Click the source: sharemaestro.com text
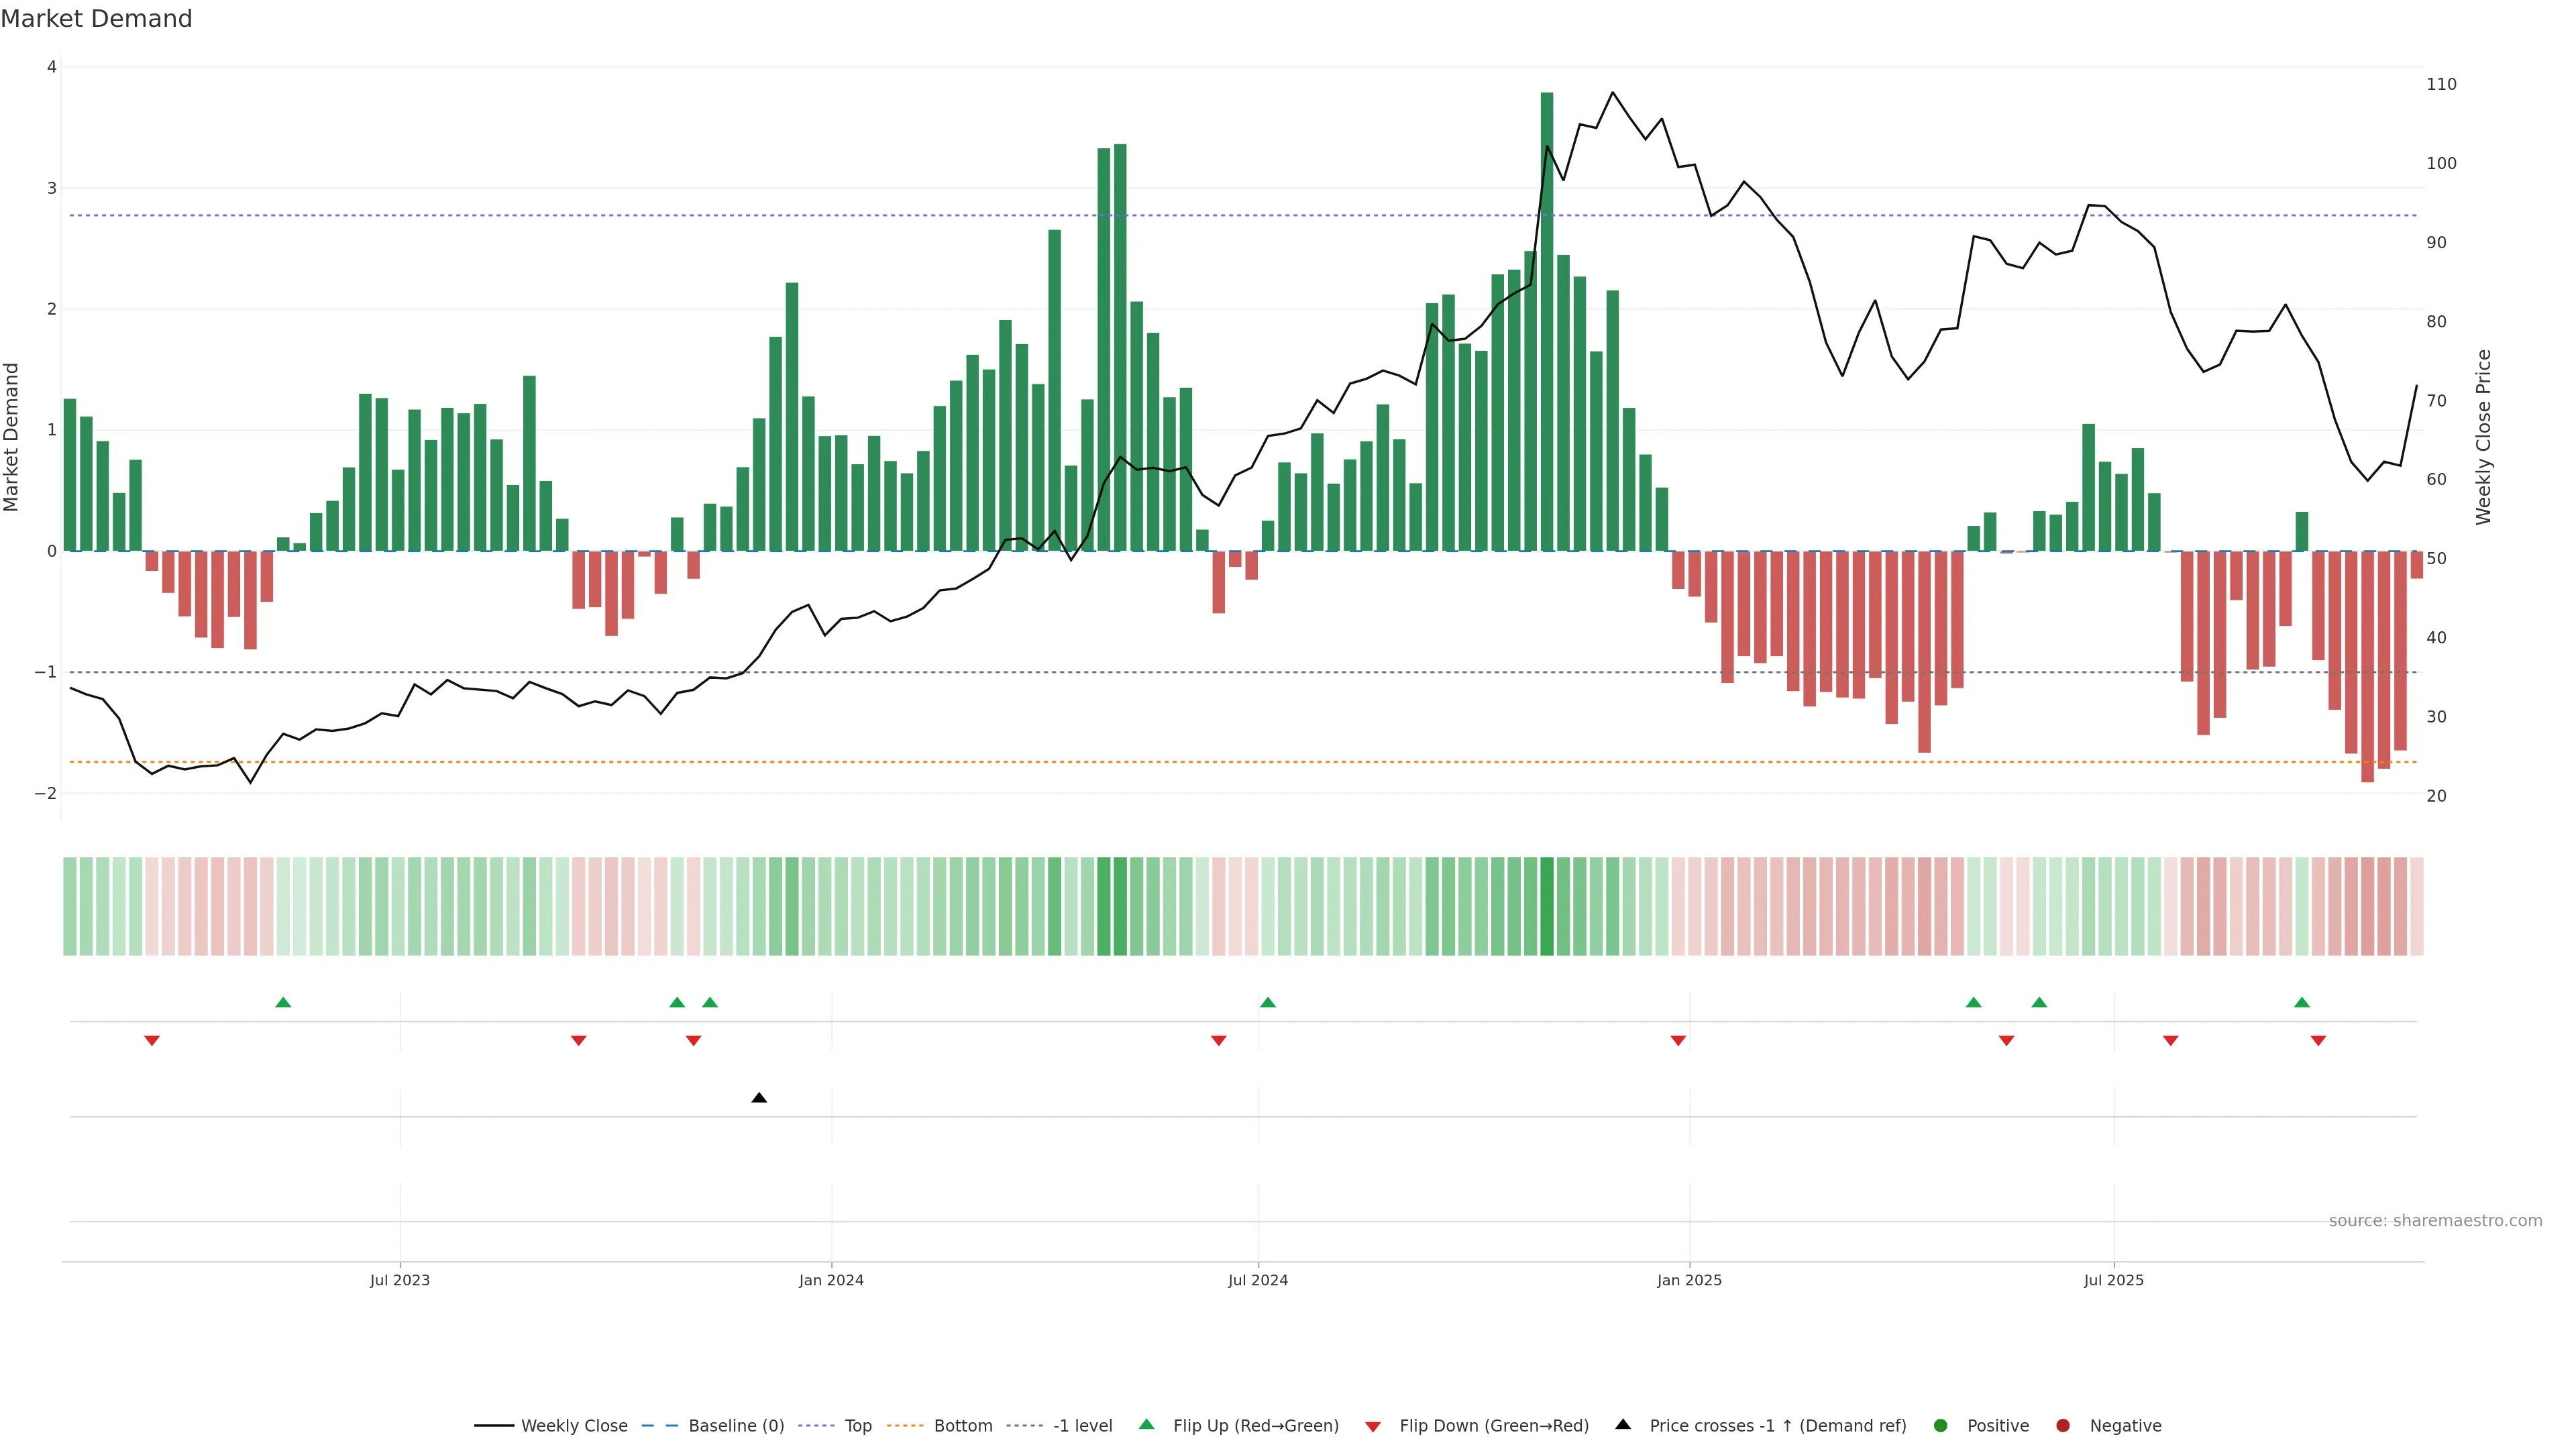 (2435, 1221)
